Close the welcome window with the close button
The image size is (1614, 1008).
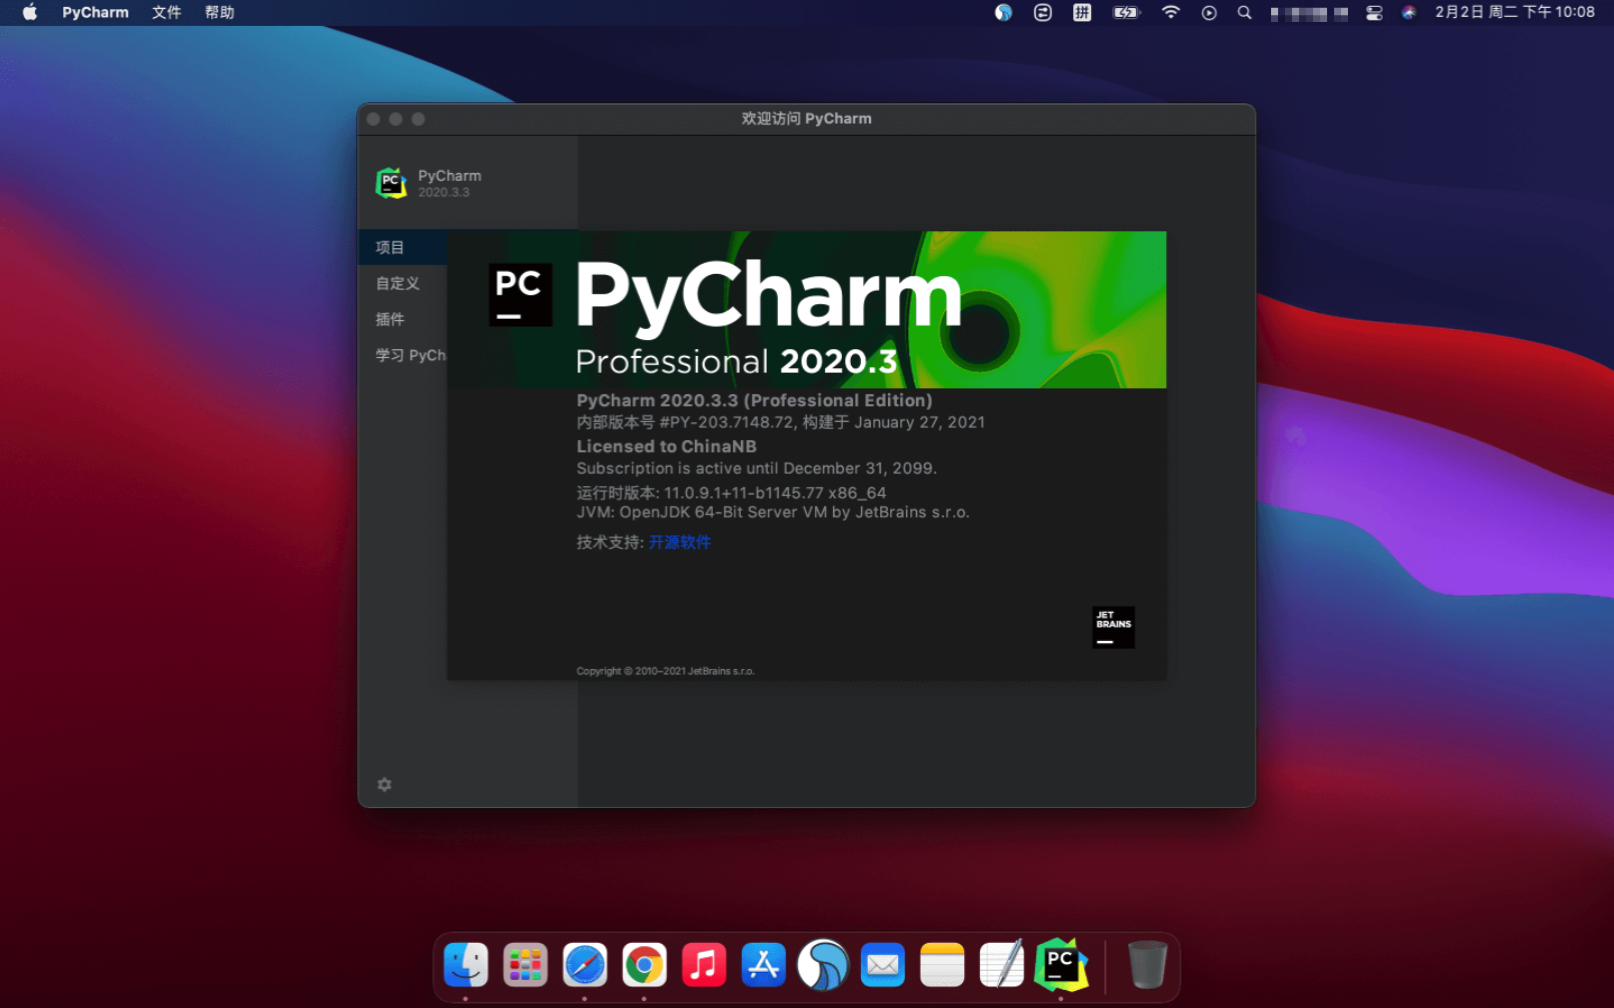[373, 119]
